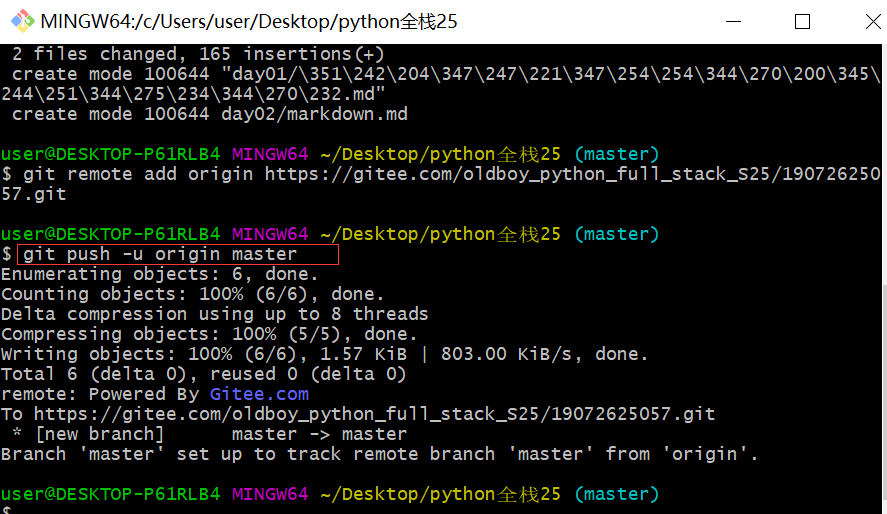Click the window title path text
The height and width of the screenshot is (514, 887).
tap(249, 21)
